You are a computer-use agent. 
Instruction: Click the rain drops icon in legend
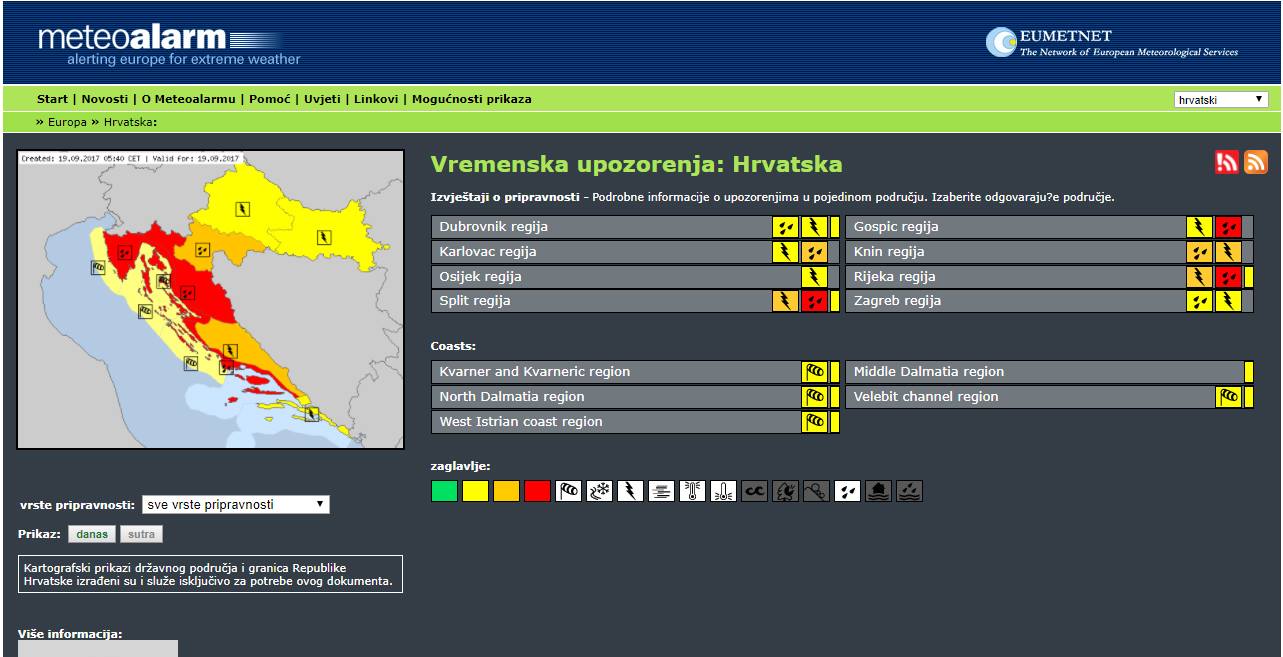tap(847, 491)
